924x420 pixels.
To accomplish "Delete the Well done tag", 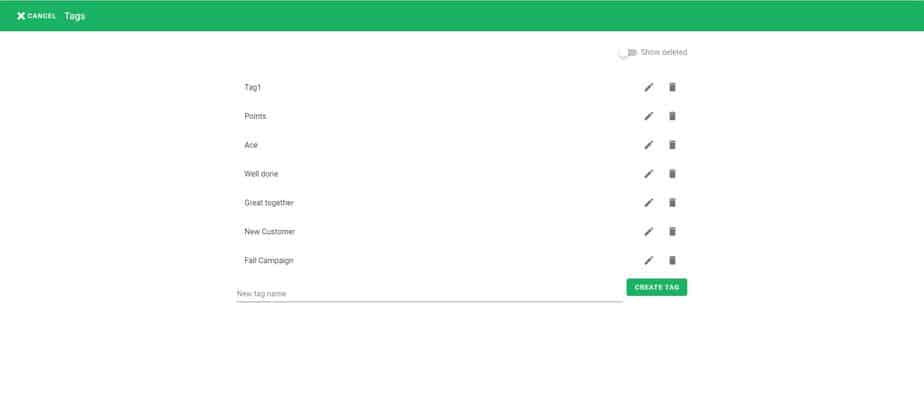I will coord(672,174).
